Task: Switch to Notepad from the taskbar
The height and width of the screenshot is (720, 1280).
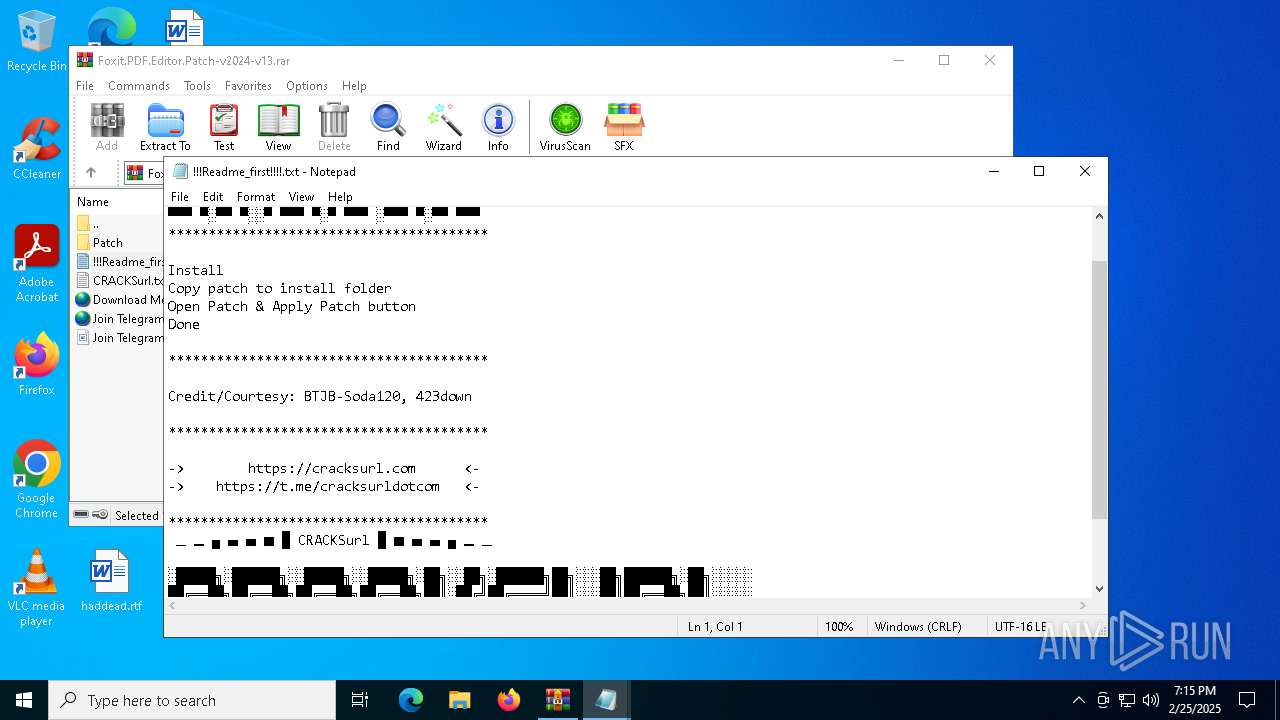Action: click(x=606, y=700)
